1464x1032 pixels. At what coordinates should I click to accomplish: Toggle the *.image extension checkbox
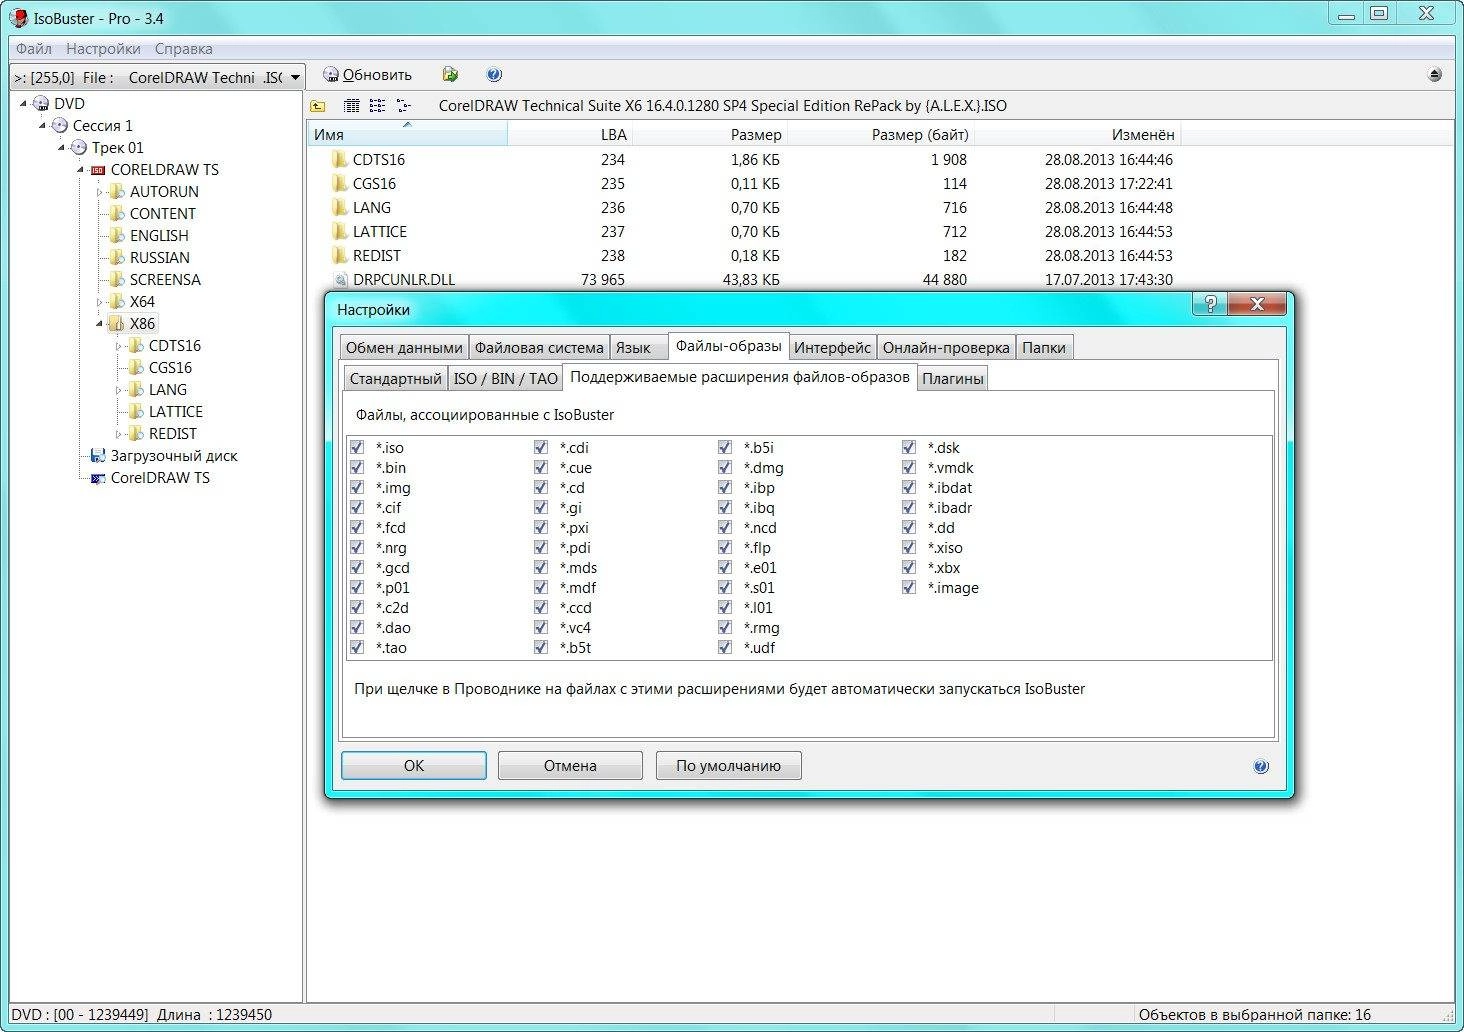909,587
